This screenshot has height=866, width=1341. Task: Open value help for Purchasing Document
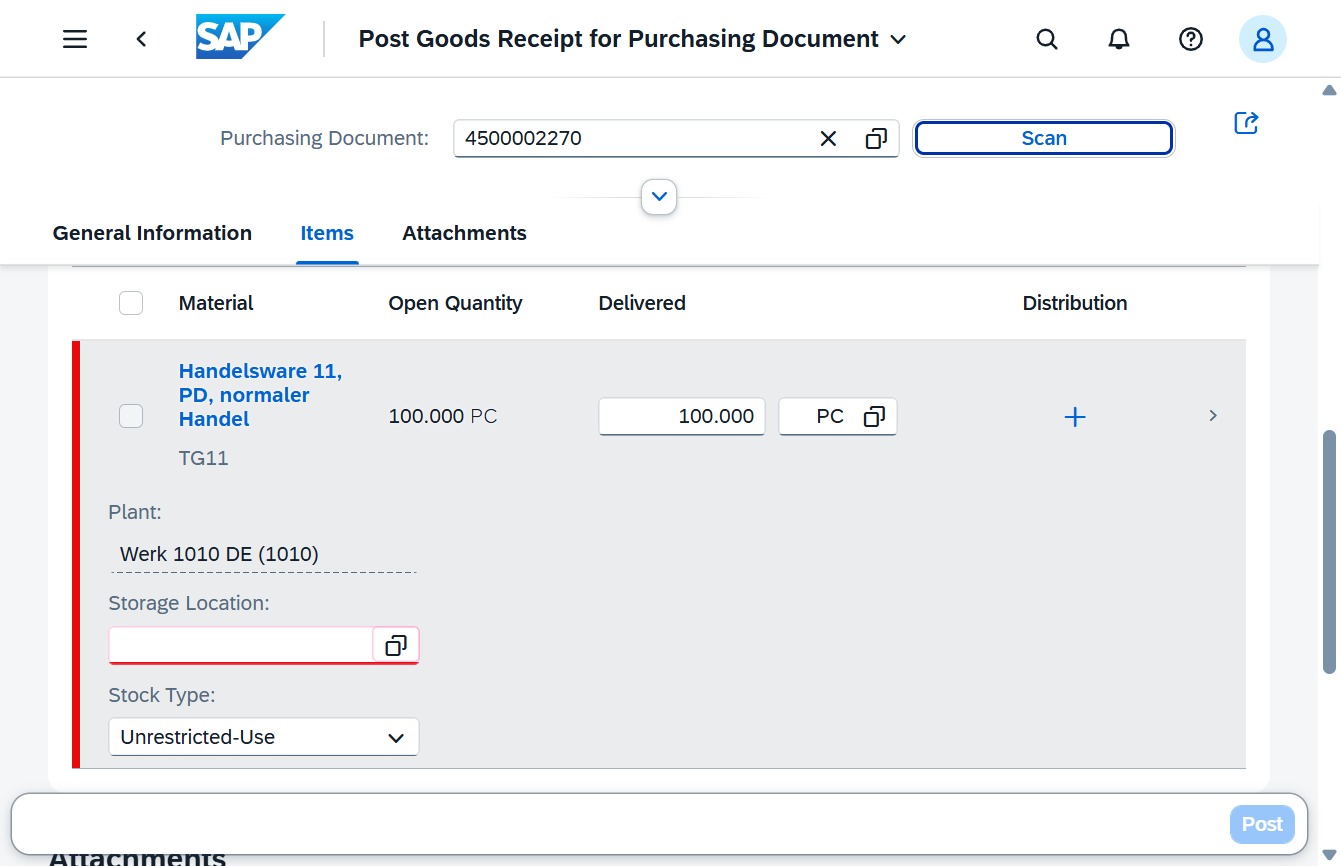pyautogui.click(x=876, y=139)
